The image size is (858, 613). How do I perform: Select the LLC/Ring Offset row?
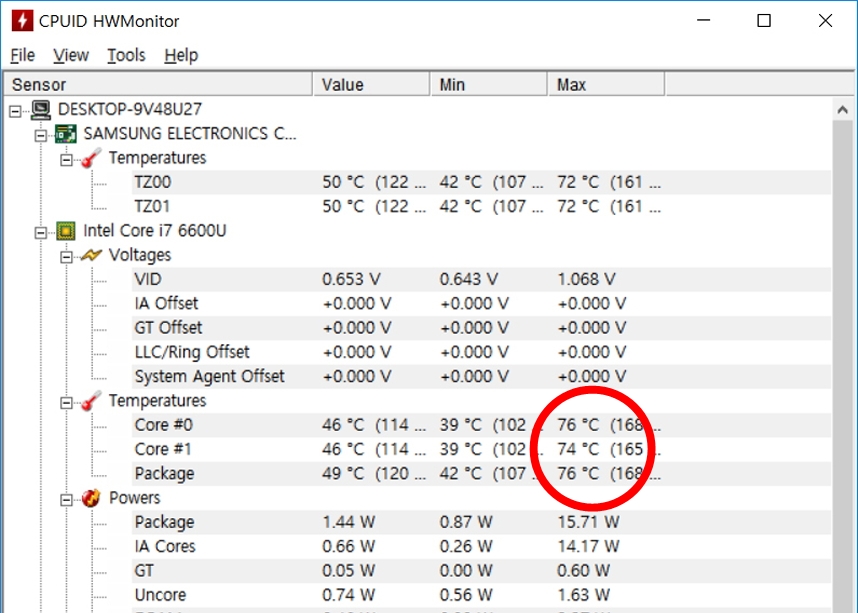pyautogui.click(x=482, y=352)
